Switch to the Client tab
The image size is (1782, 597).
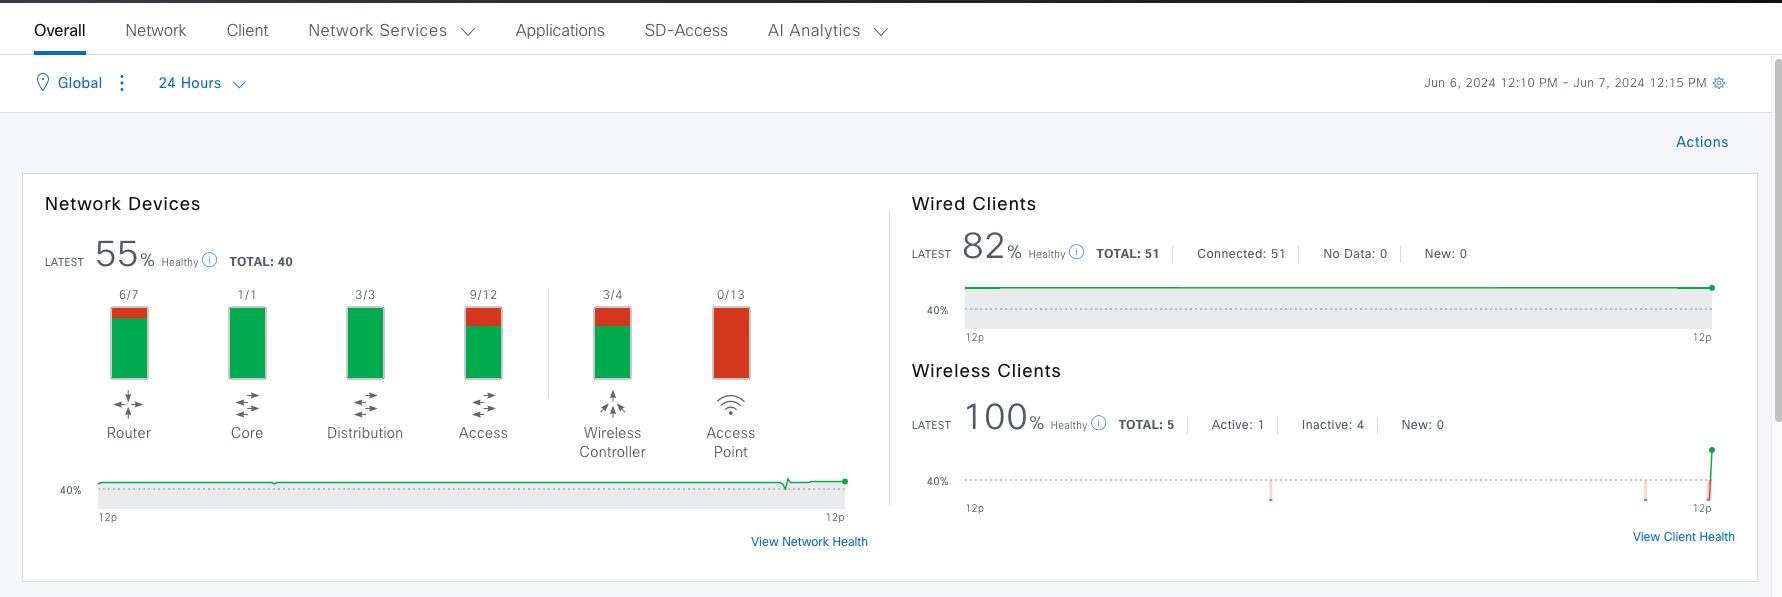click(247, 31)
